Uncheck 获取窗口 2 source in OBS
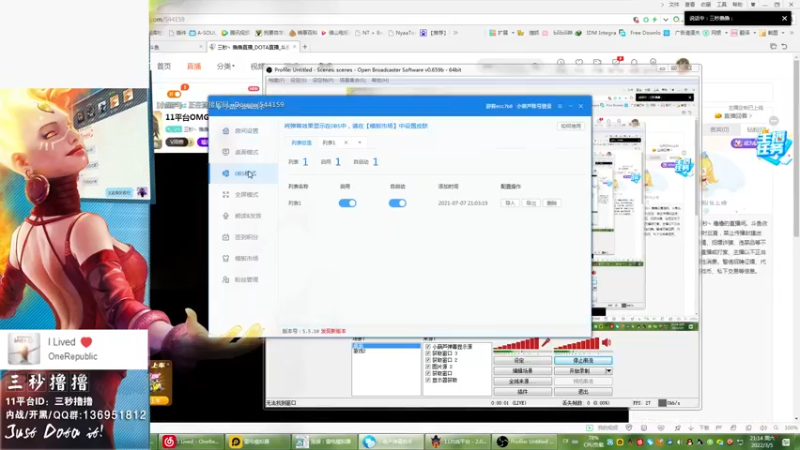Image resolution: width=800 pixels, height=450 pixels. point(428,360)
